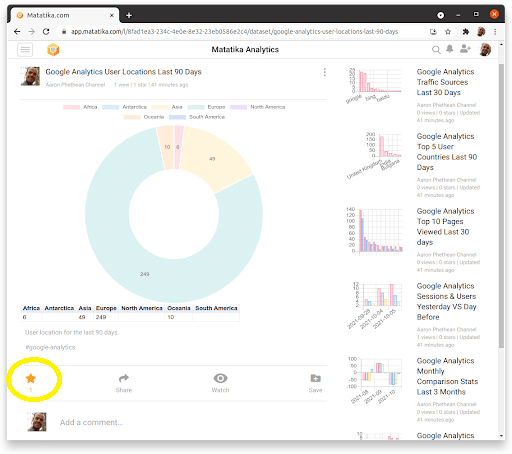512x454 pixels.
Task: Toggle Oceania legend entry
Action: pos(144,117)
